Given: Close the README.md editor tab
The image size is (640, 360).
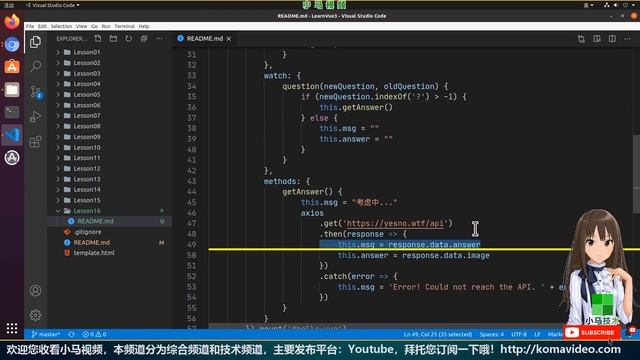Looking at the screenshot, I should [x=229, y=39].
